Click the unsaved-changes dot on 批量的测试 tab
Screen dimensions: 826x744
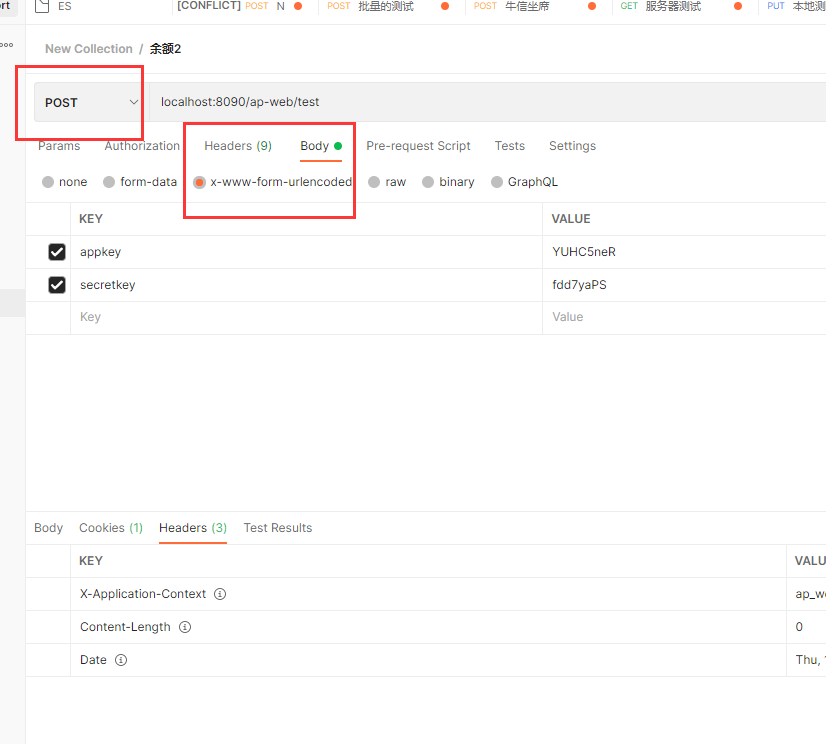[x=445, y=6]
